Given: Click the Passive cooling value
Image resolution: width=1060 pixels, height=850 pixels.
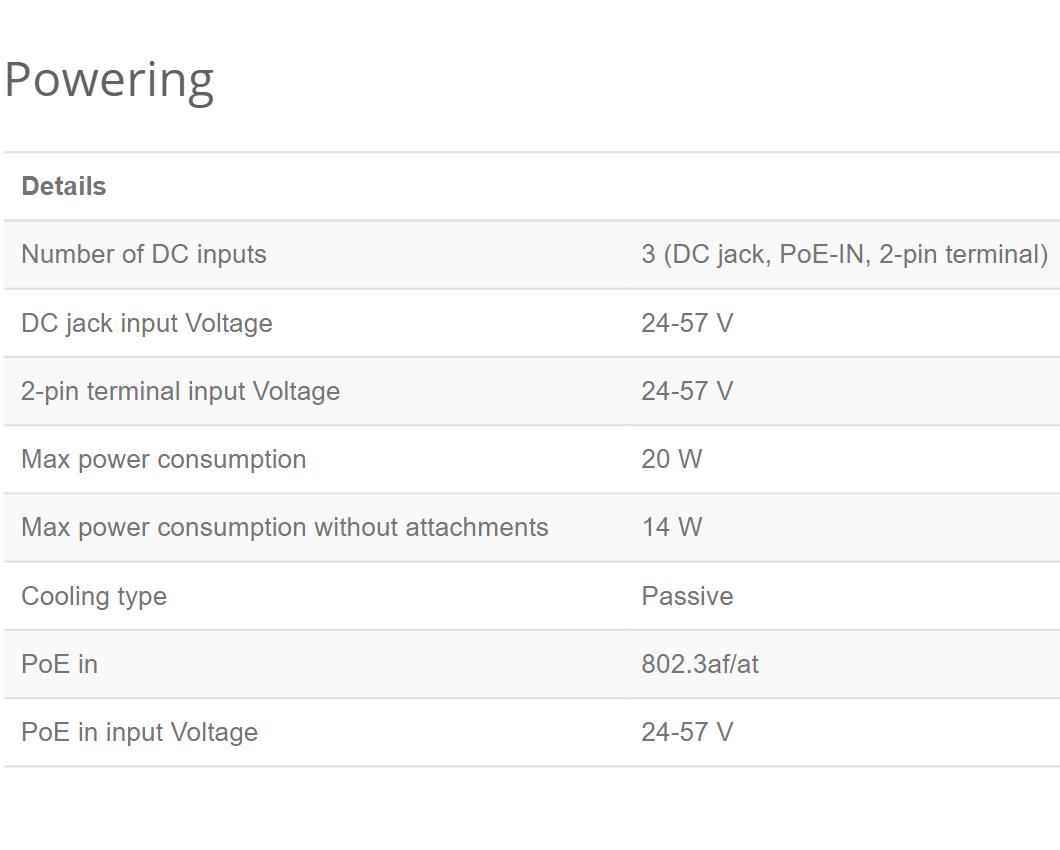Looking at the screenshot, I should tap(687, 596).
